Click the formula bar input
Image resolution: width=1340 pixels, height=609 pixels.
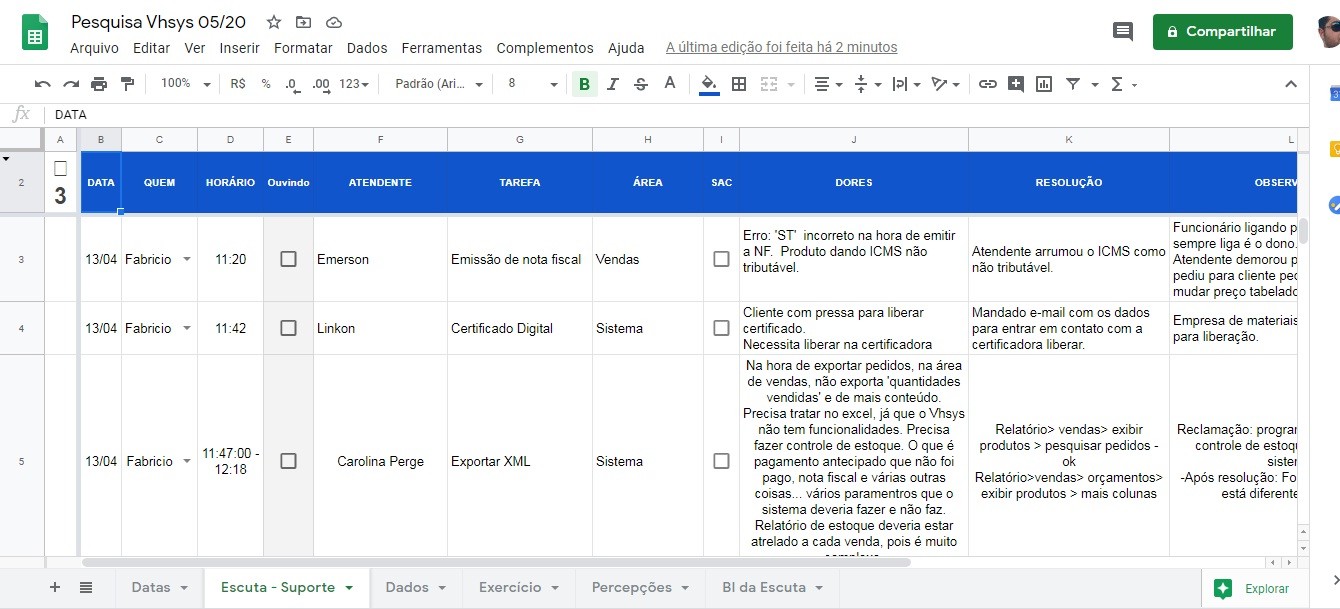(675, 115)
